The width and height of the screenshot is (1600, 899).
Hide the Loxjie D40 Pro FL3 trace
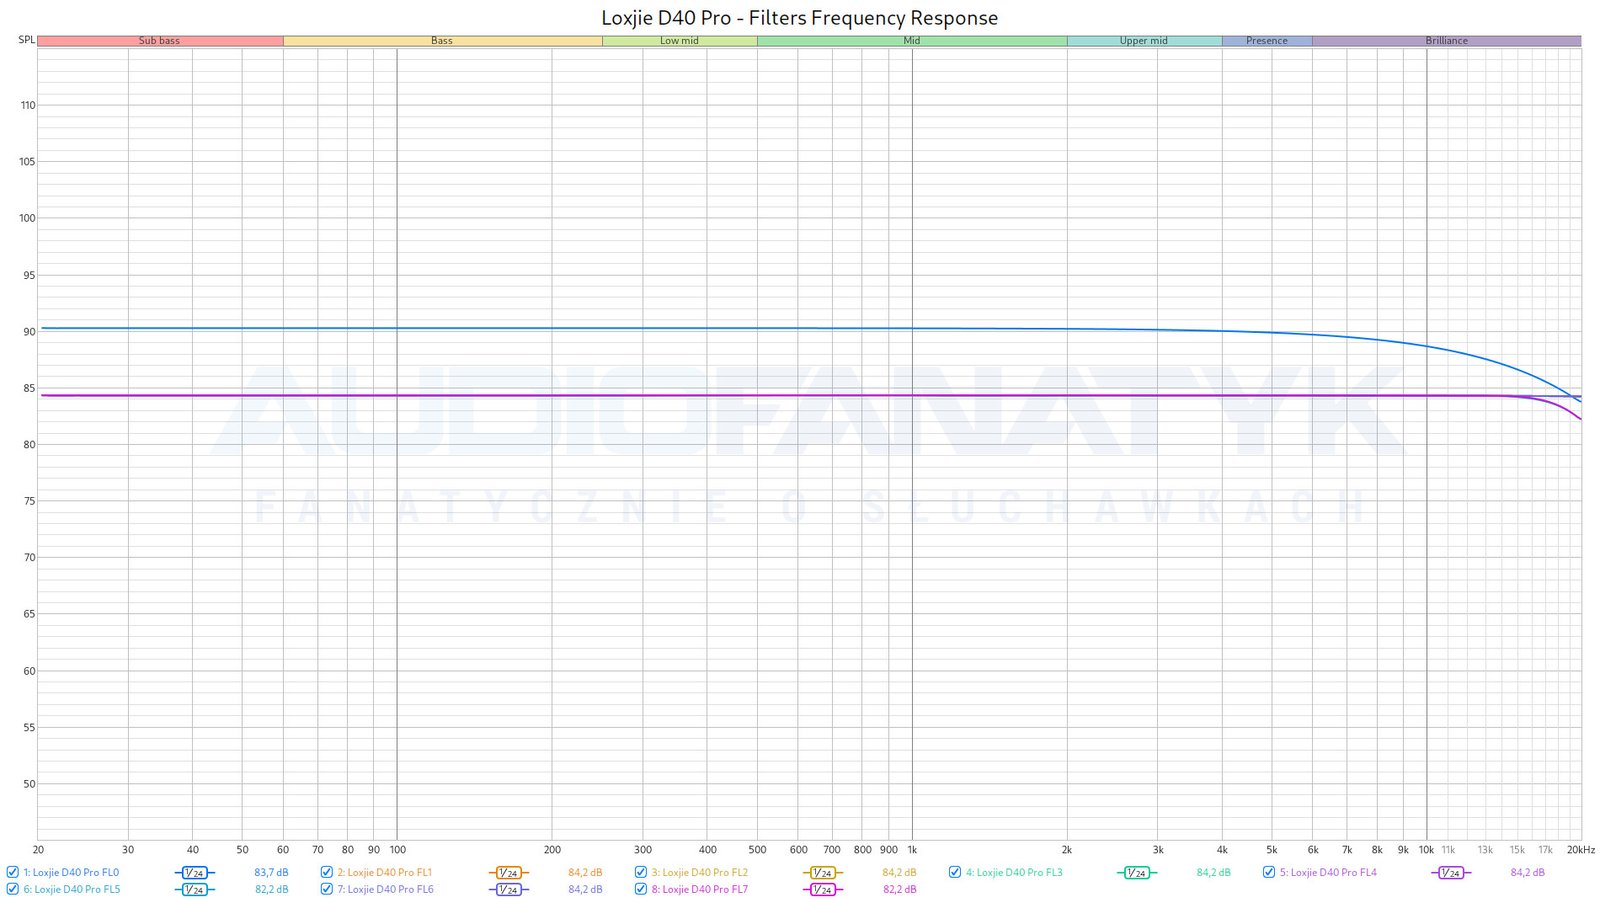(x=955, y=872)
